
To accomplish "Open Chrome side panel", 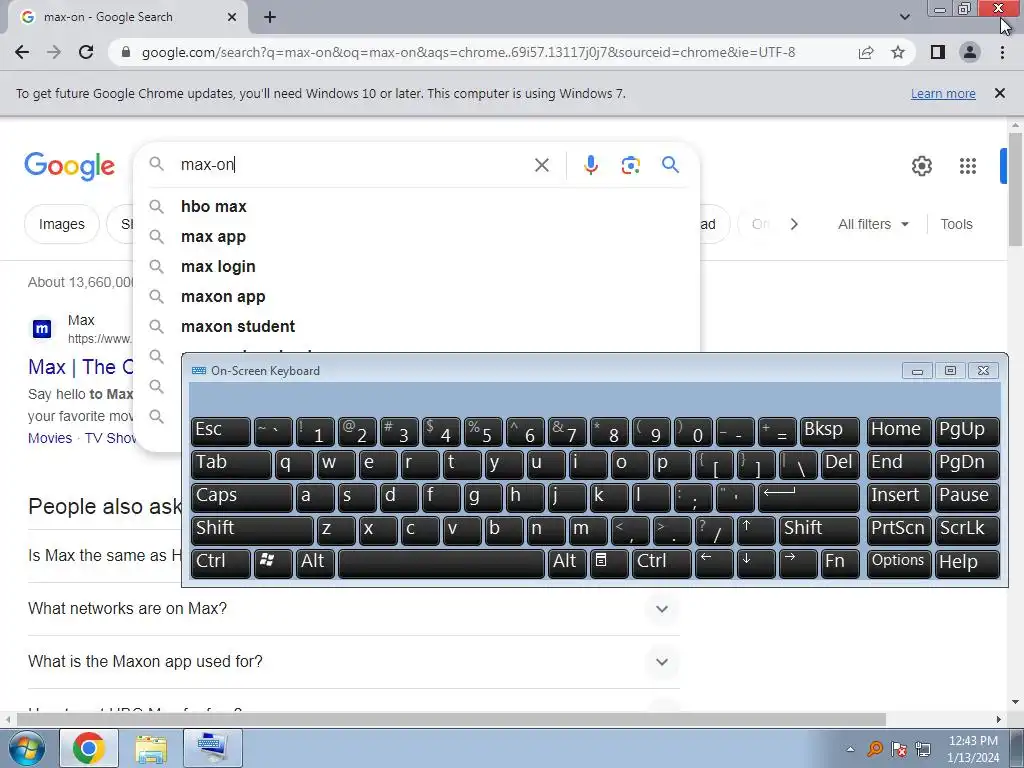I will coord(938,52).
